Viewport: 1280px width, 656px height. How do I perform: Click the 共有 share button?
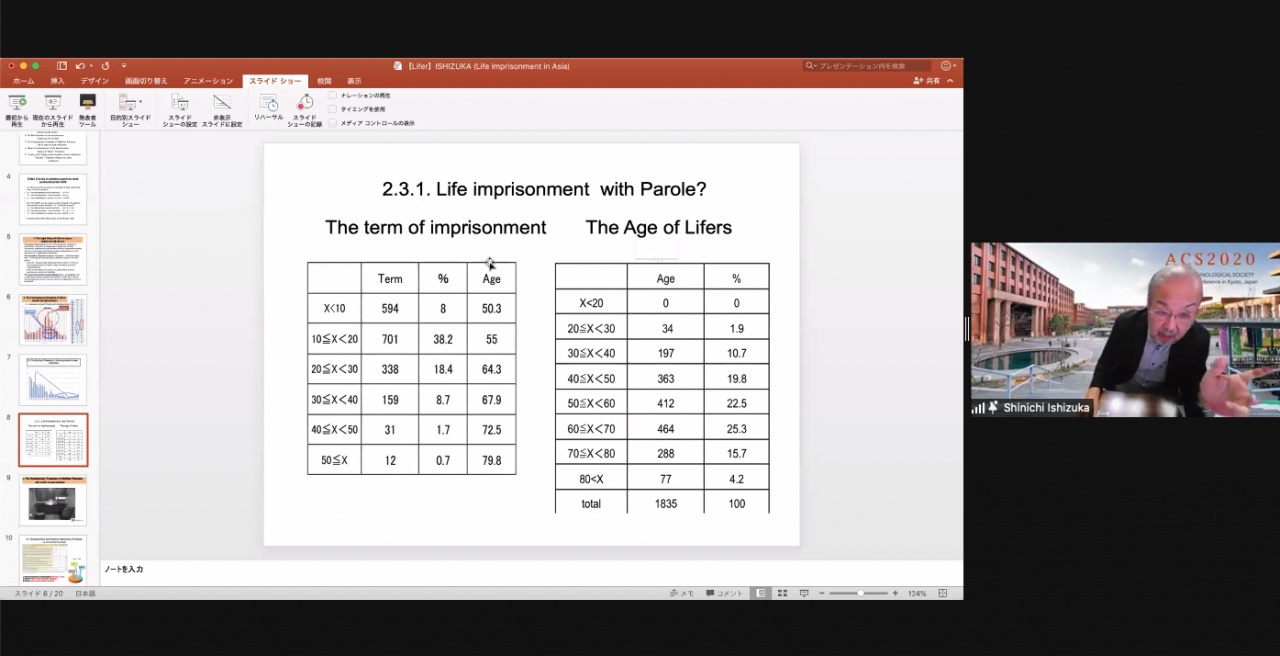click(x=927, y=81)
